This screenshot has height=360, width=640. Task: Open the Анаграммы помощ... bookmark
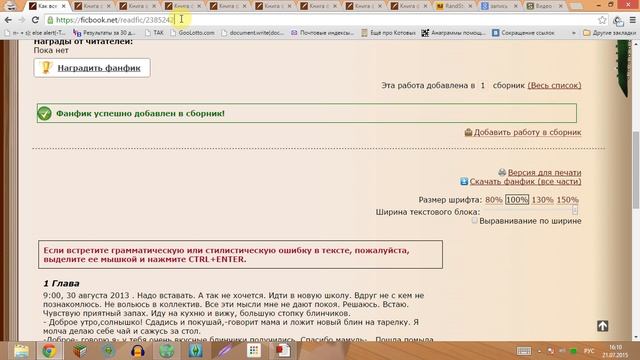coord(454,33)
